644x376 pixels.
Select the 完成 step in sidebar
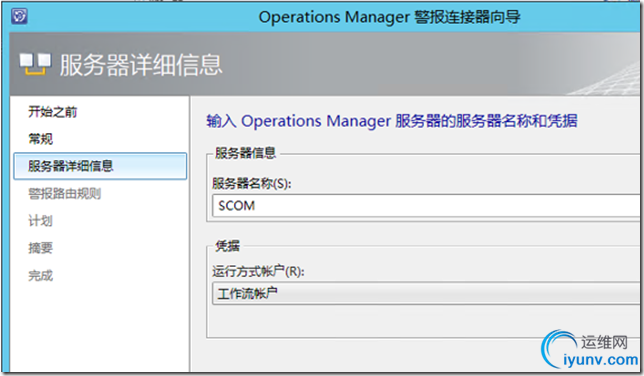40,275
